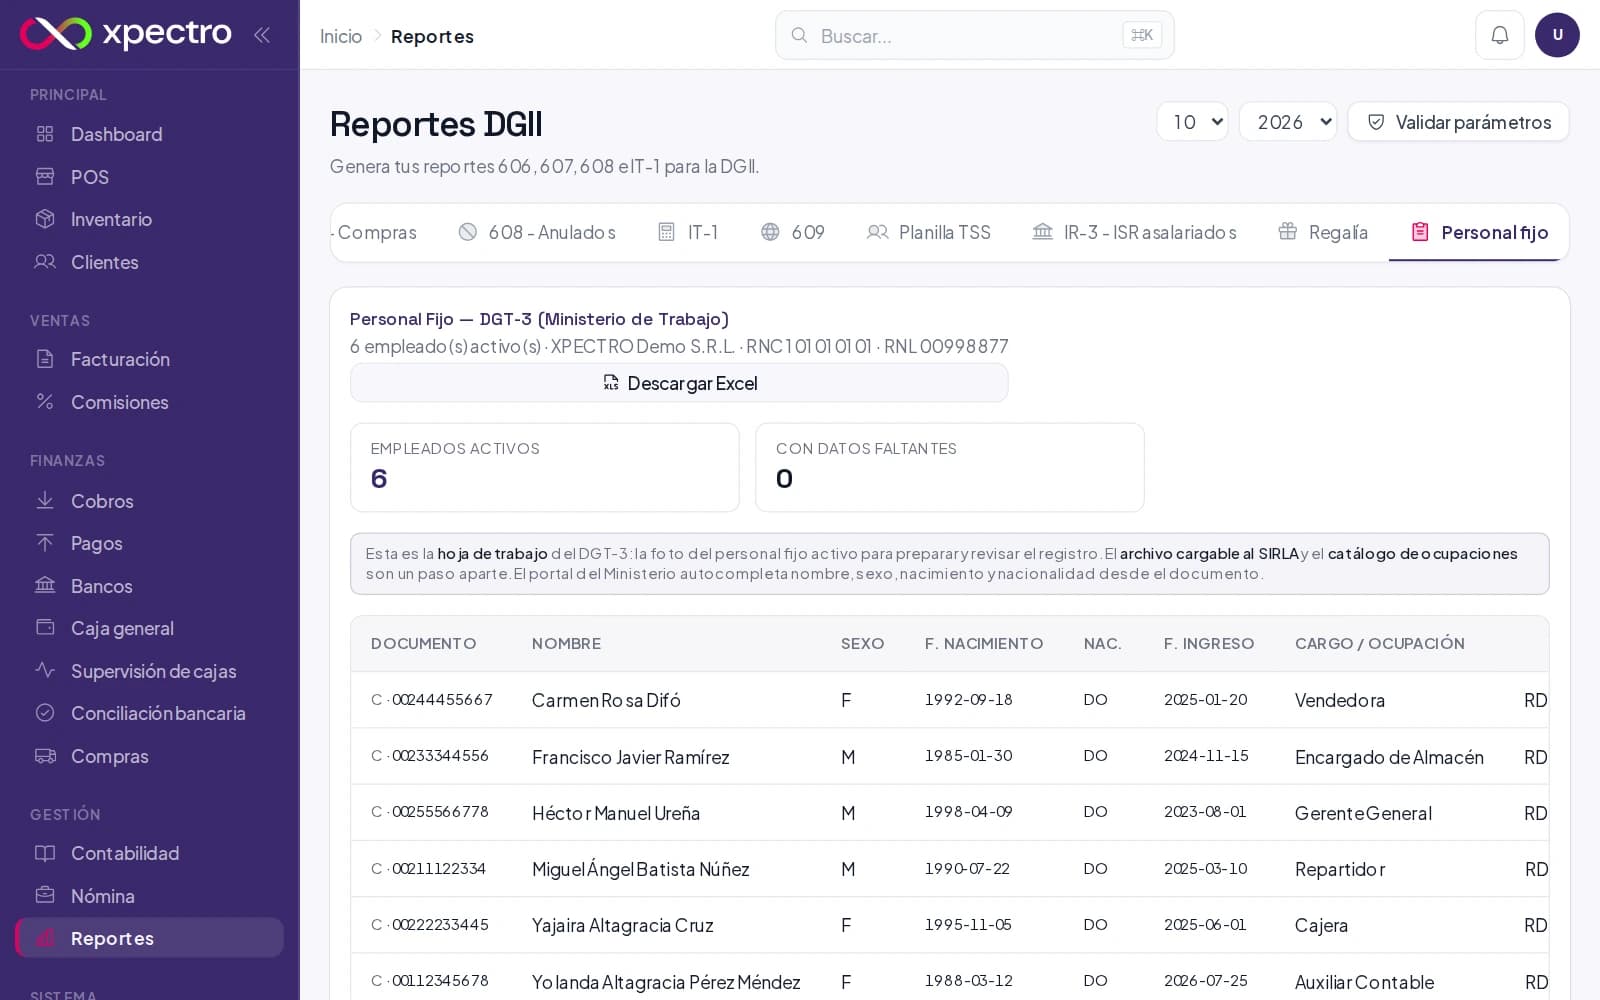Click the Pagos upload-arrow icon
The height and width of the screenshot is (1000, 1600).
click(x=45, y=543)
